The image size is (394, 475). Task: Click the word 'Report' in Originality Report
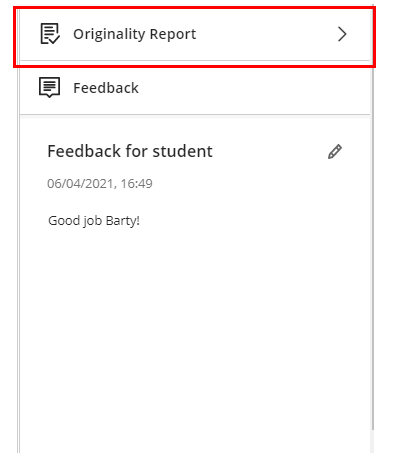(173, 35)
